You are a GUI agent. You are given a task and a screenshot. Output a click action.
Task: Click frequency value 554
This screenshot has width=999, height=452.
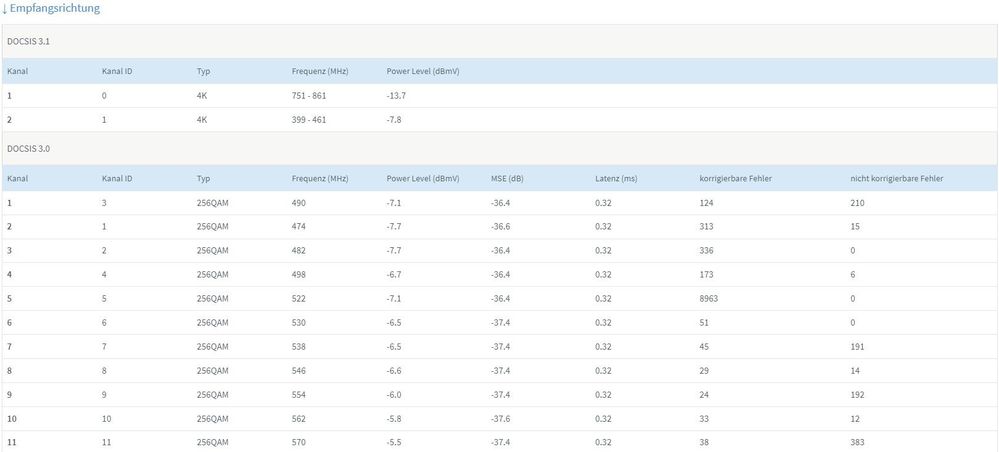tap(299, 395)
